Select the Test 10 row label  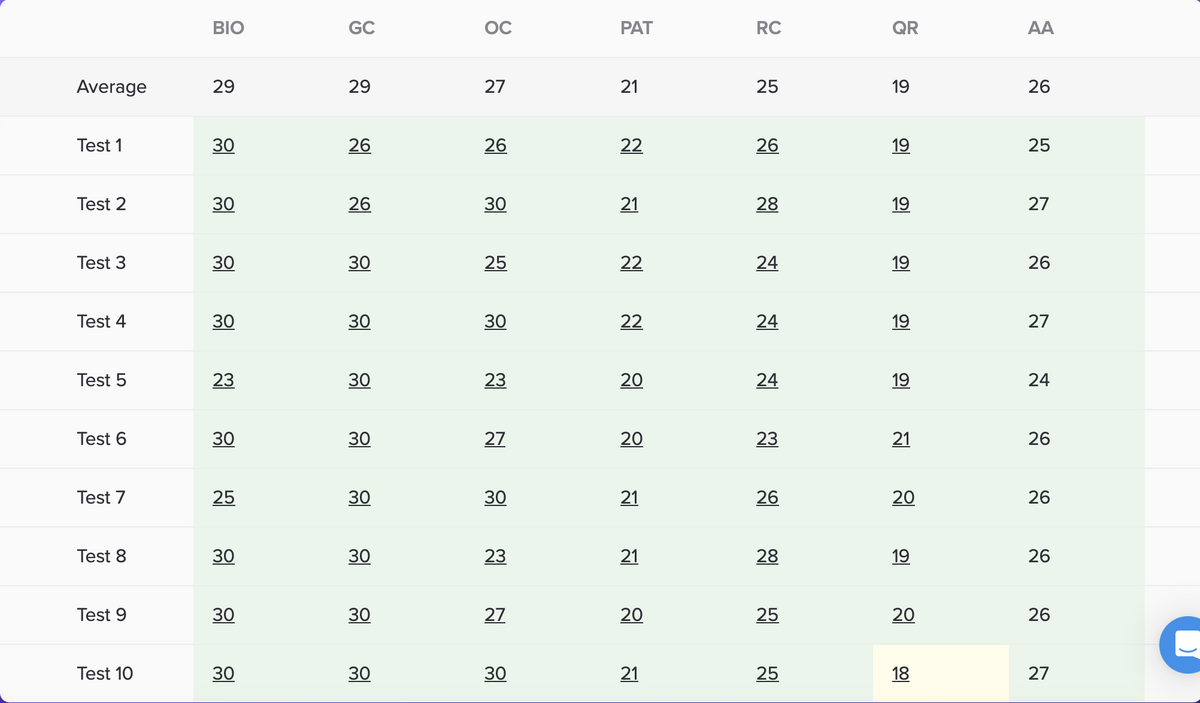click(105, 674)
